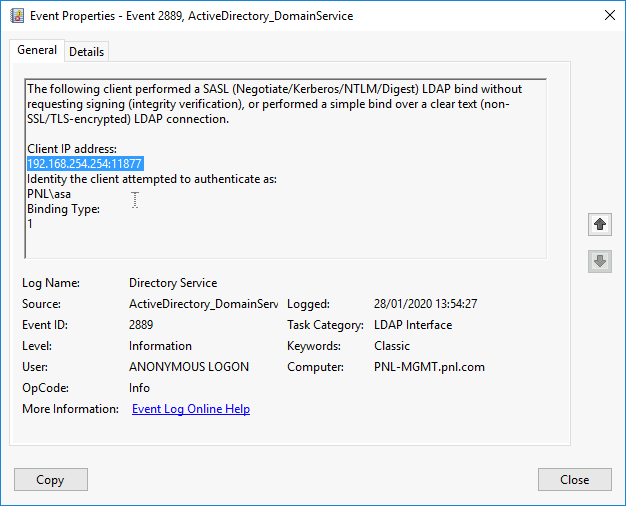Click the Event ID value 2889

pyautogui.click(x=141, y=325)
